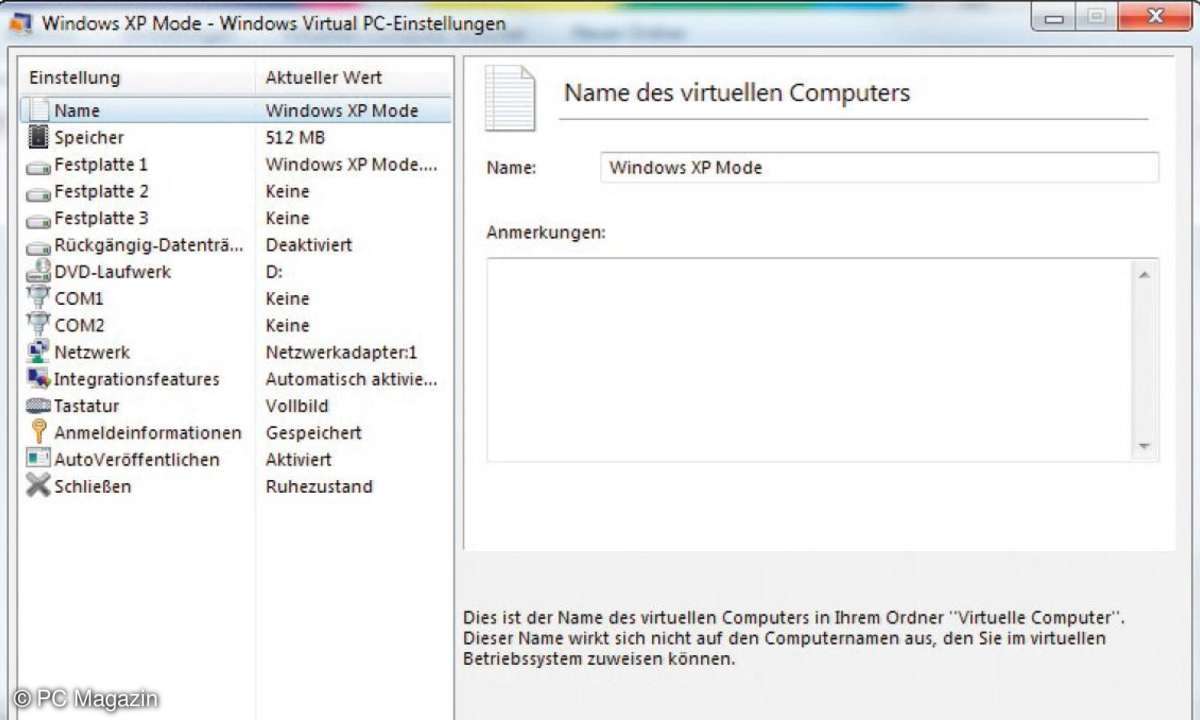Select DVD-Laufwerk setting
The height and width of the screenshot is (720, 1200).
tap(113, 272)
